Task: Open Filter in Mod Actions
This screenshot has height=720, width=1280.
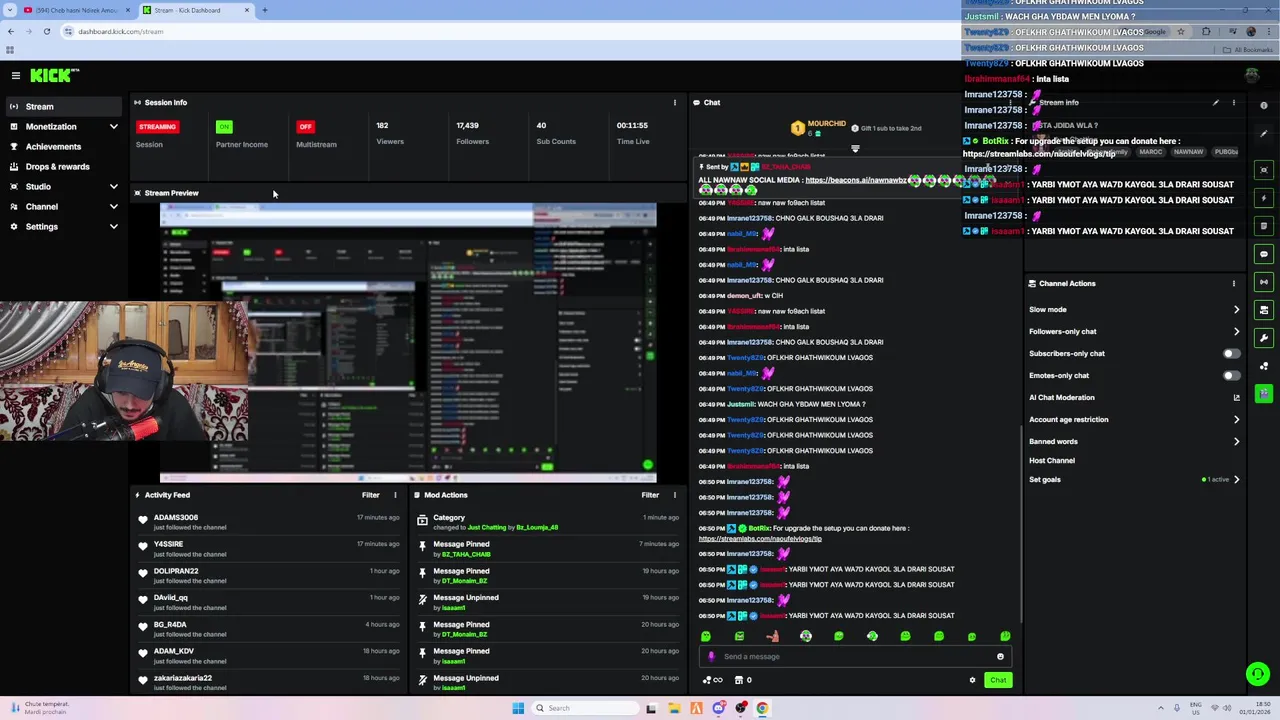Action: [x=650, y=495]
